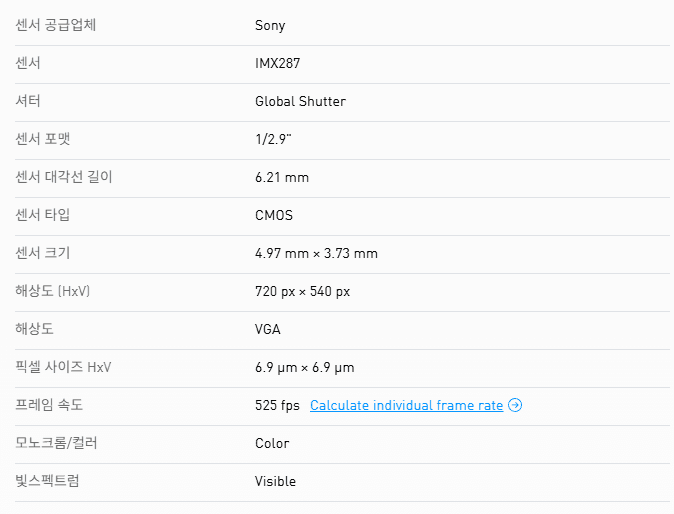Select the 6.21 mm diagonal value
Image resolution: width=674 pixels, height=514 pixels.
(282, 177)
